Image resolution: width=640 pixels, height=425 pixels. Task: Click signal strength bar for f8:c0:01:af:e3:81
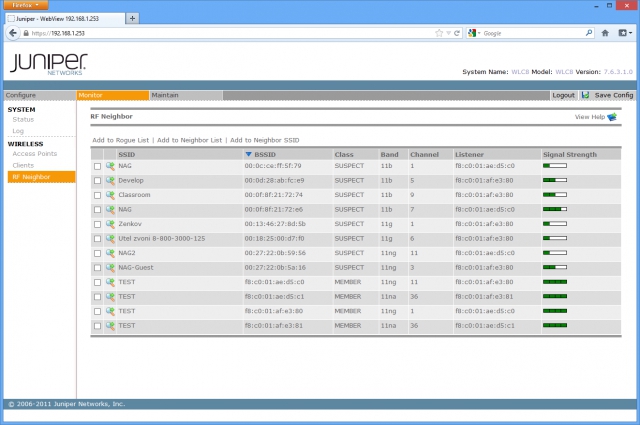coord(555,325)
